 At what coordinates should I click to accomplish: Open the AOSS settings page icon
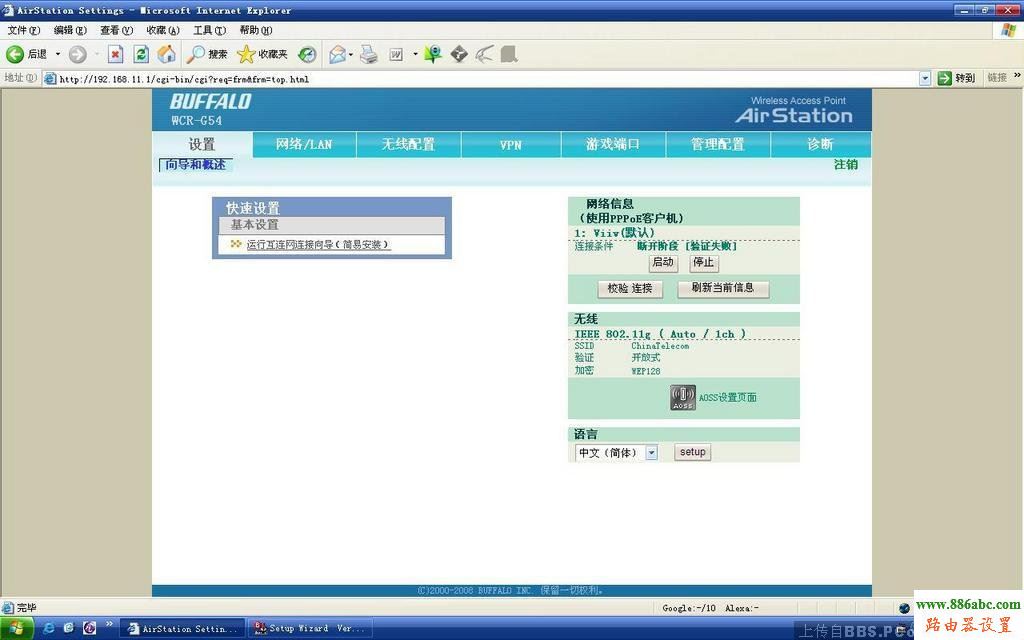[x=683, y=398]
